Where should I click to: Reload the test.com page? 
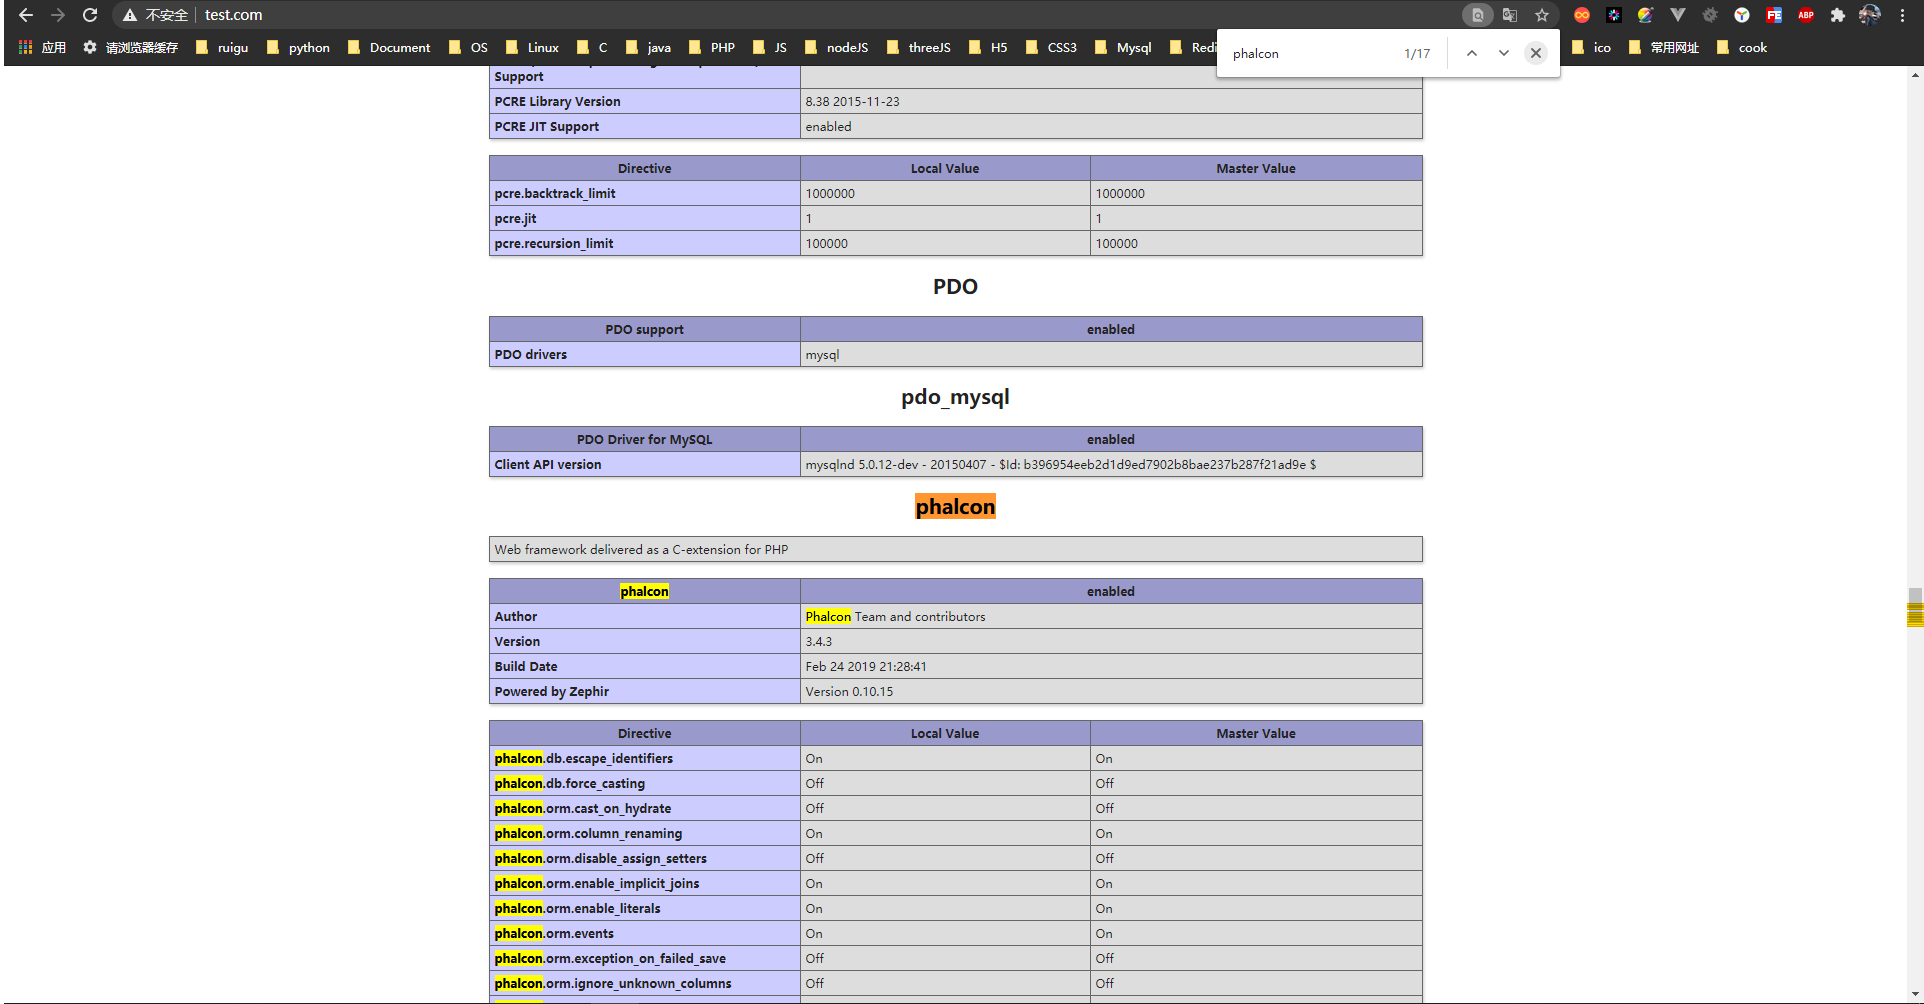90,15
